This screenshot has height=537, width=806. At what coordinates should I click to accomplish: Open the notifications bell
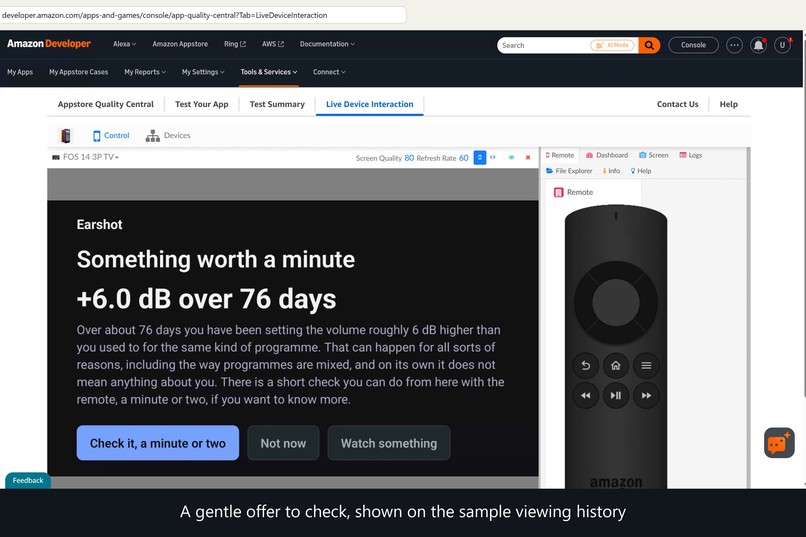pyautogui.click(x=758, y=45)
